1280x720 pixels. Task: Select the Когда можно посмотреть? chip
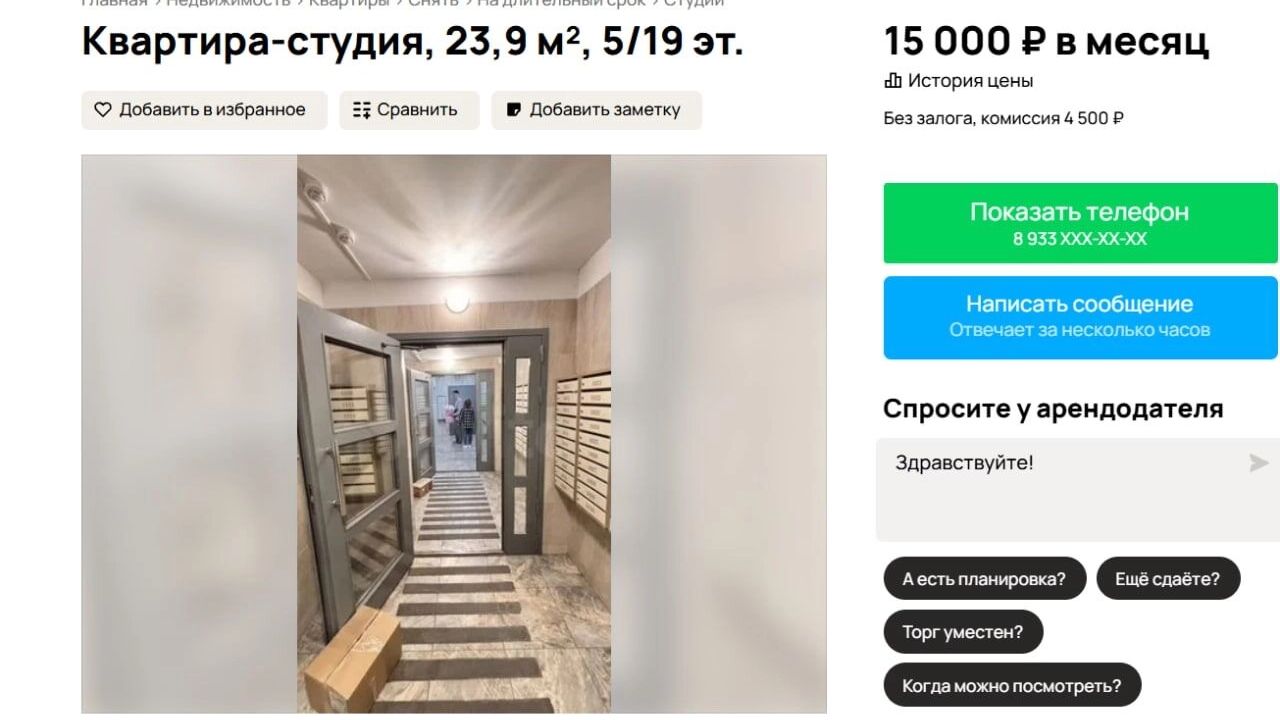[1012, 686]
